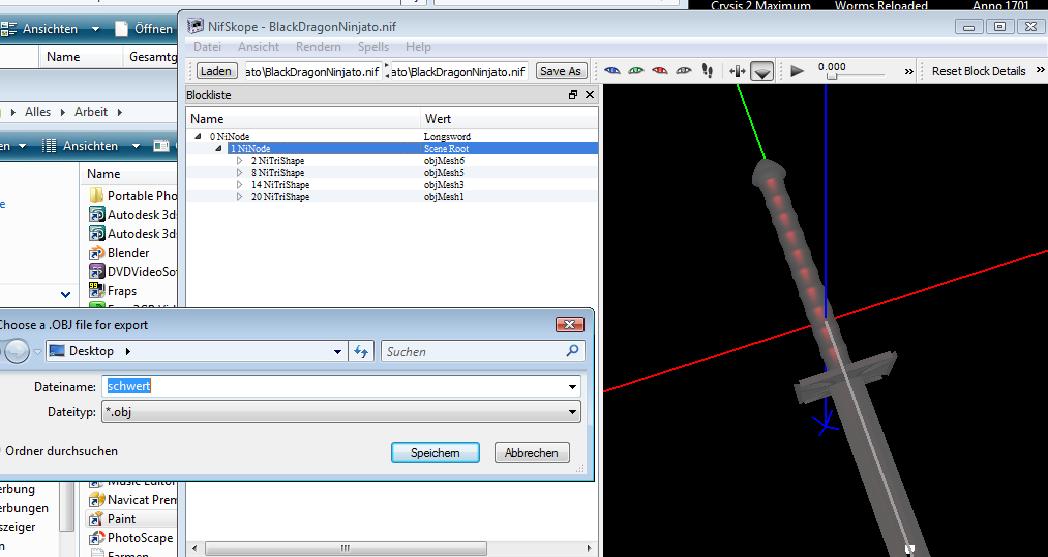Open the Rendern menu
1048x557 pixels.
tap(318, 47)
